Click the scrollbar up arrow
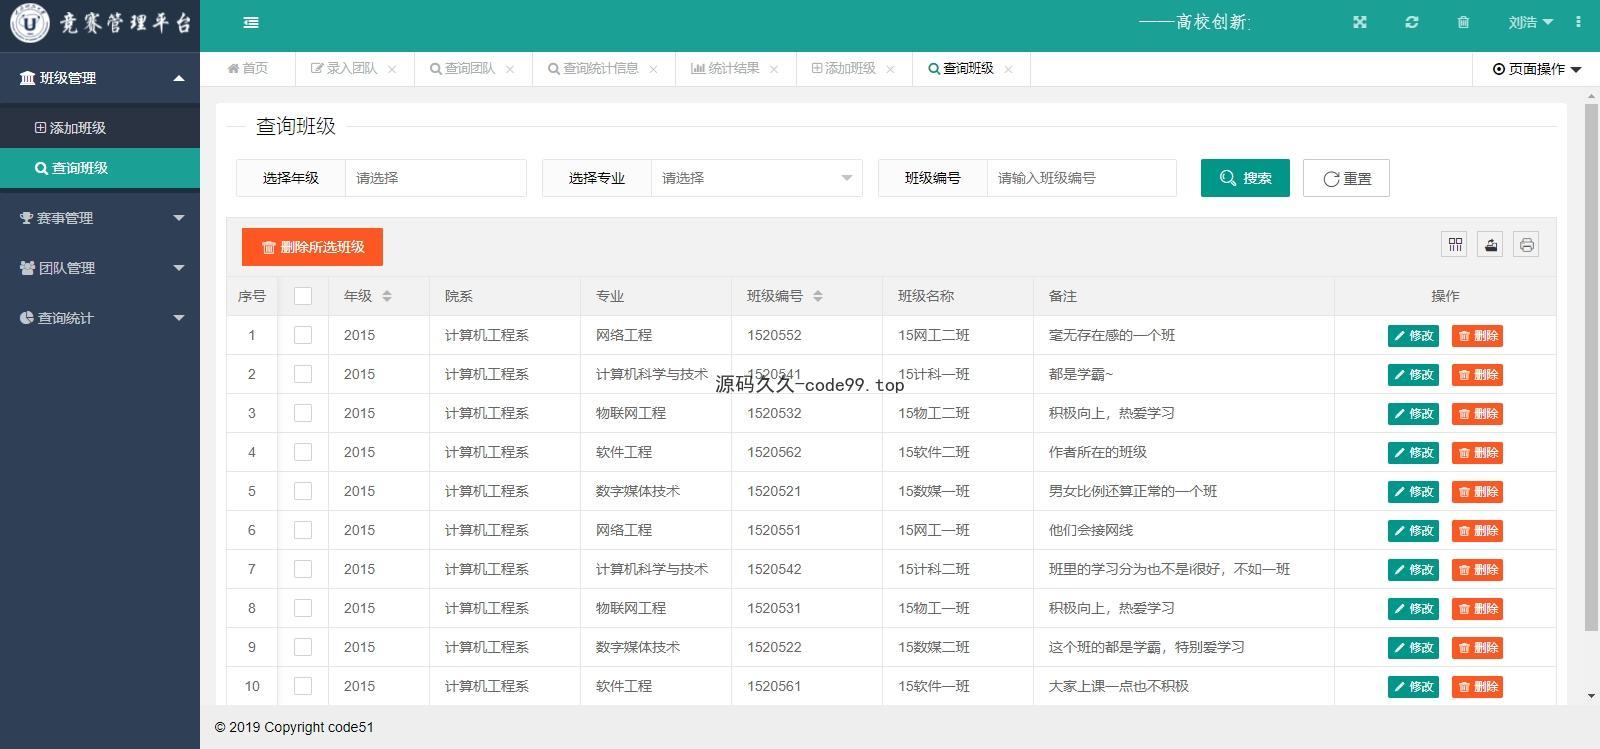The width and height of the screenshot is (1600, 749). [1591, 96]
